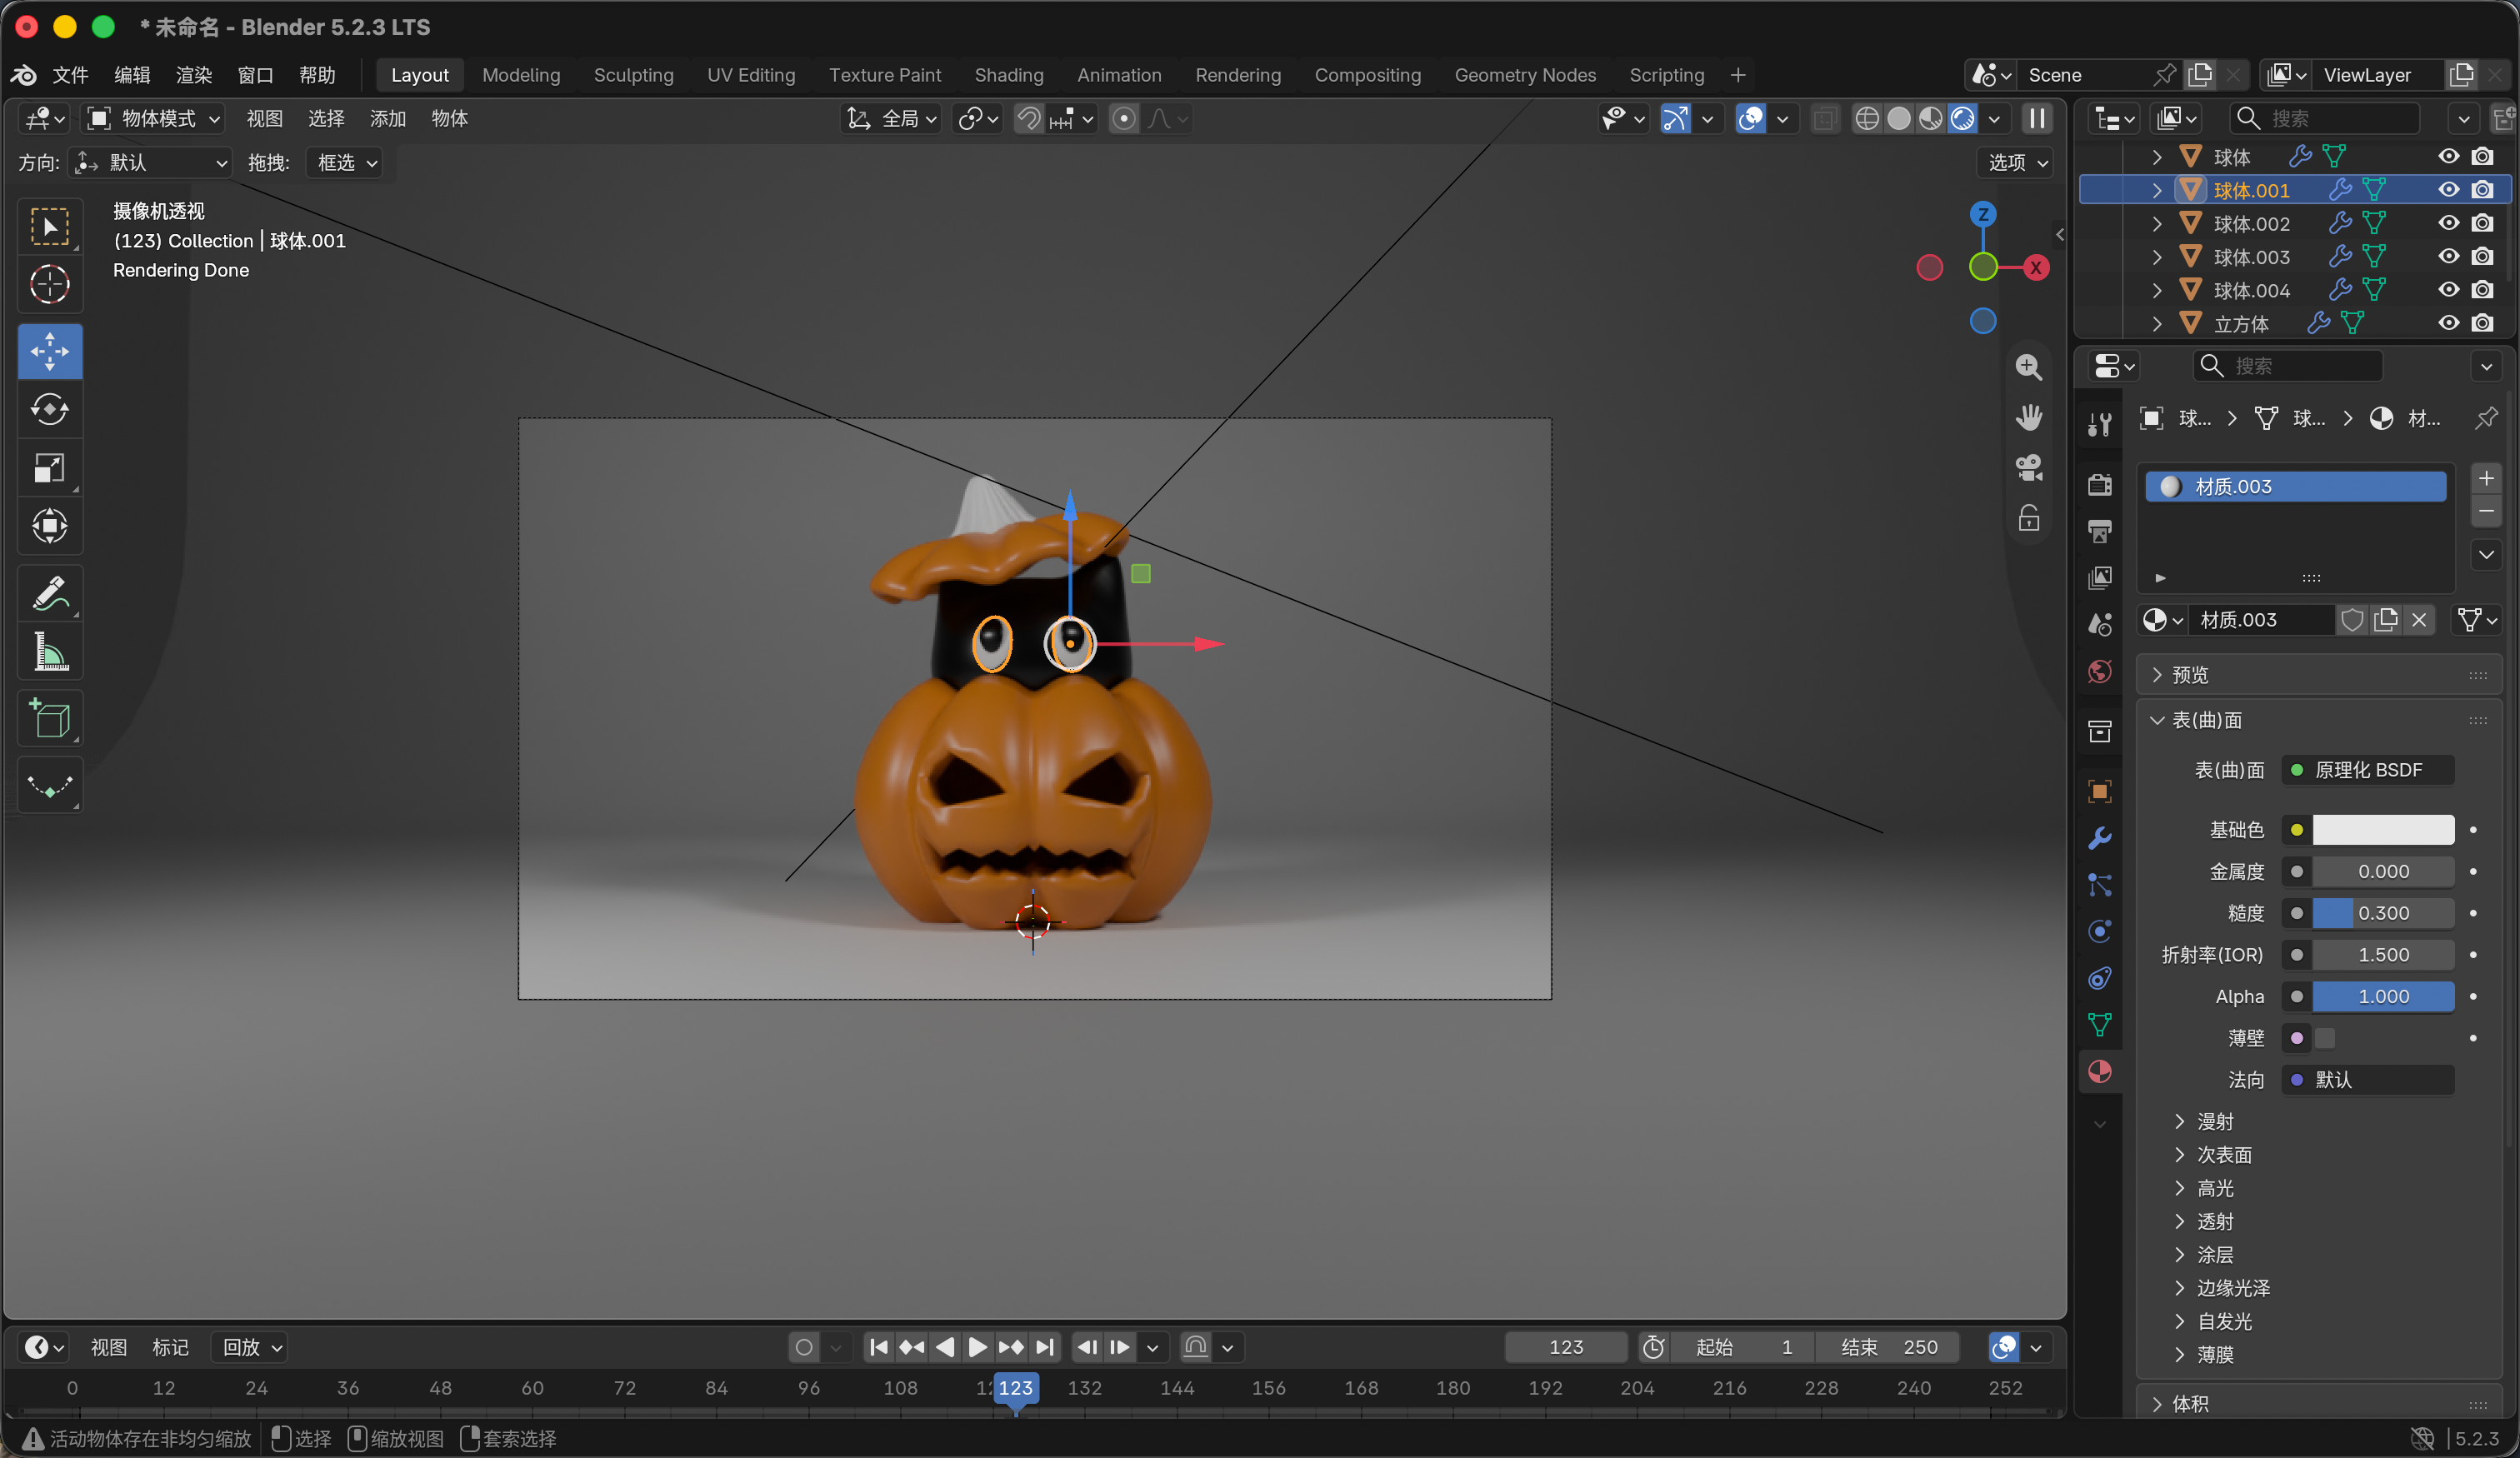
Task: Toggle camera view icon in viewport
Action: [2028, 467]
